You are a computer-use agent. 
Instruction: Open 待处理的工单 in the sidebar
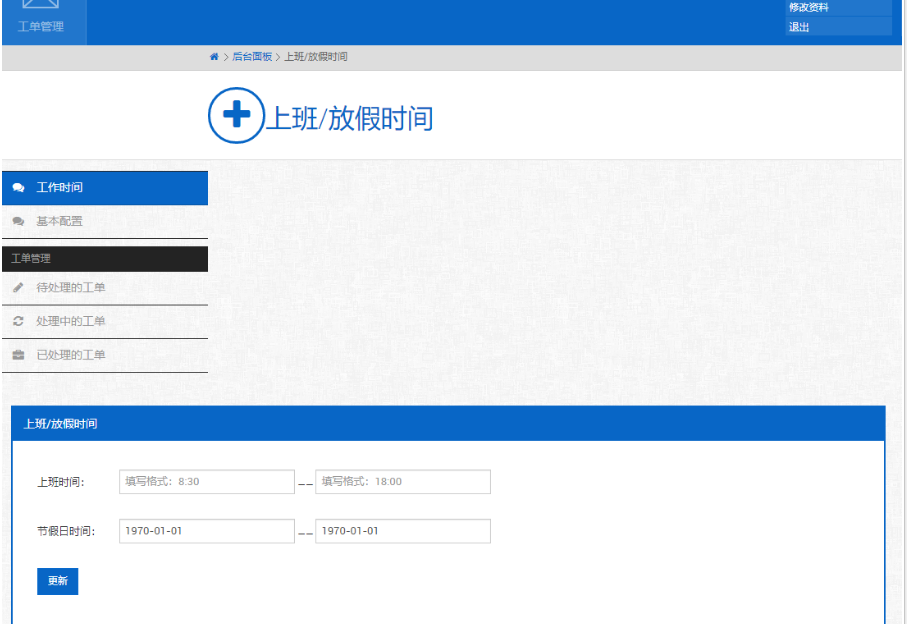105,288
